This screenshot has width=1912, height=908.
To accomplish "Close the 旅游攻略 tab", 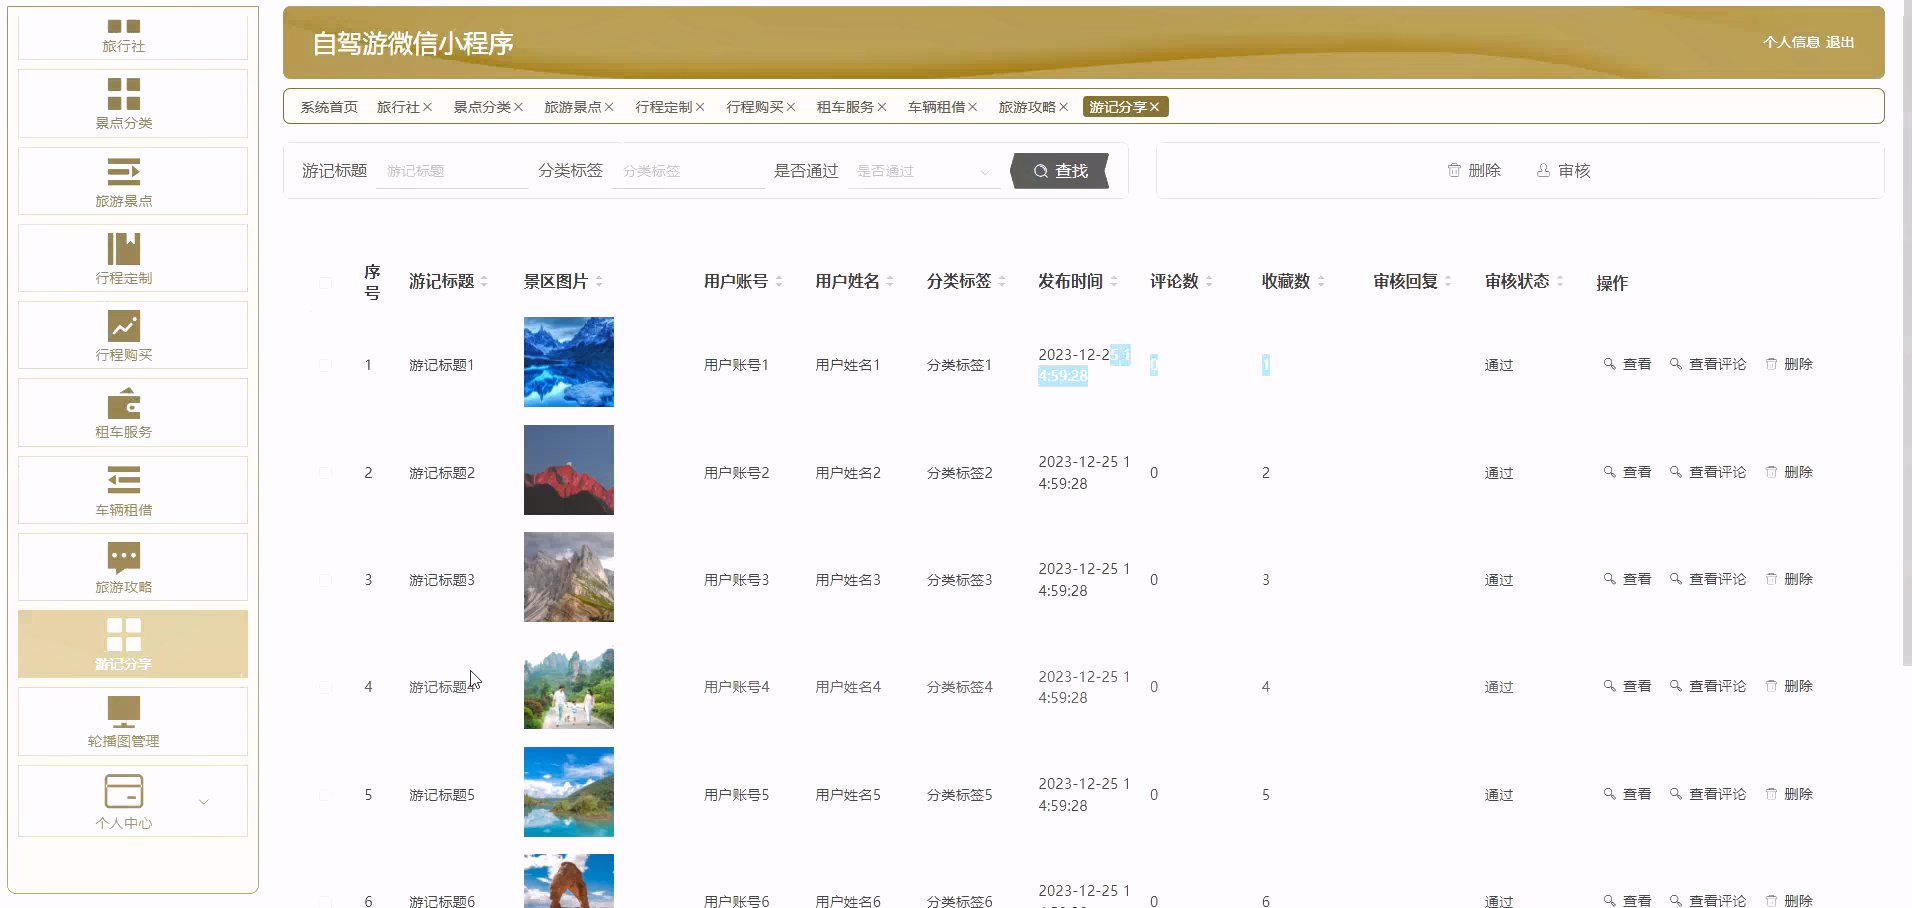I will click(1064, 107).
